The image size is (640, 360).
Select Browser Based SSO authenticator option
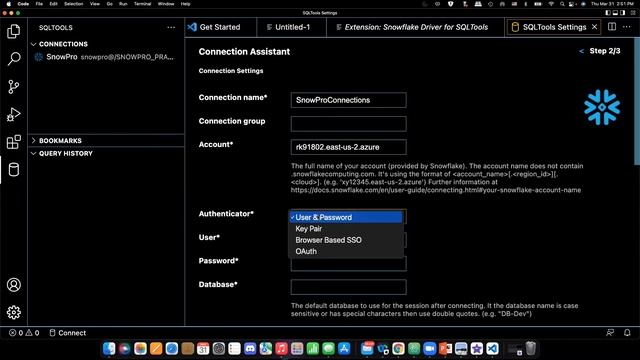click(346, 240)
